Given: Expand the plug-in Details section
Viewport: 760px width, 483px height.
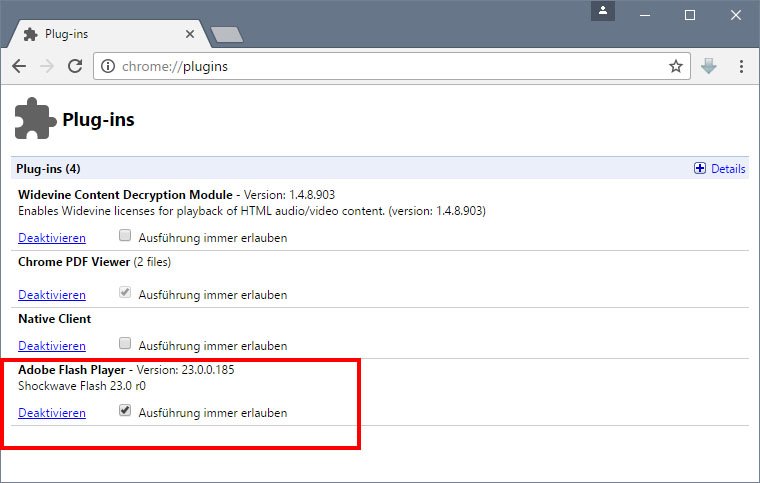Looking at the screenshot, I should 720,169.
